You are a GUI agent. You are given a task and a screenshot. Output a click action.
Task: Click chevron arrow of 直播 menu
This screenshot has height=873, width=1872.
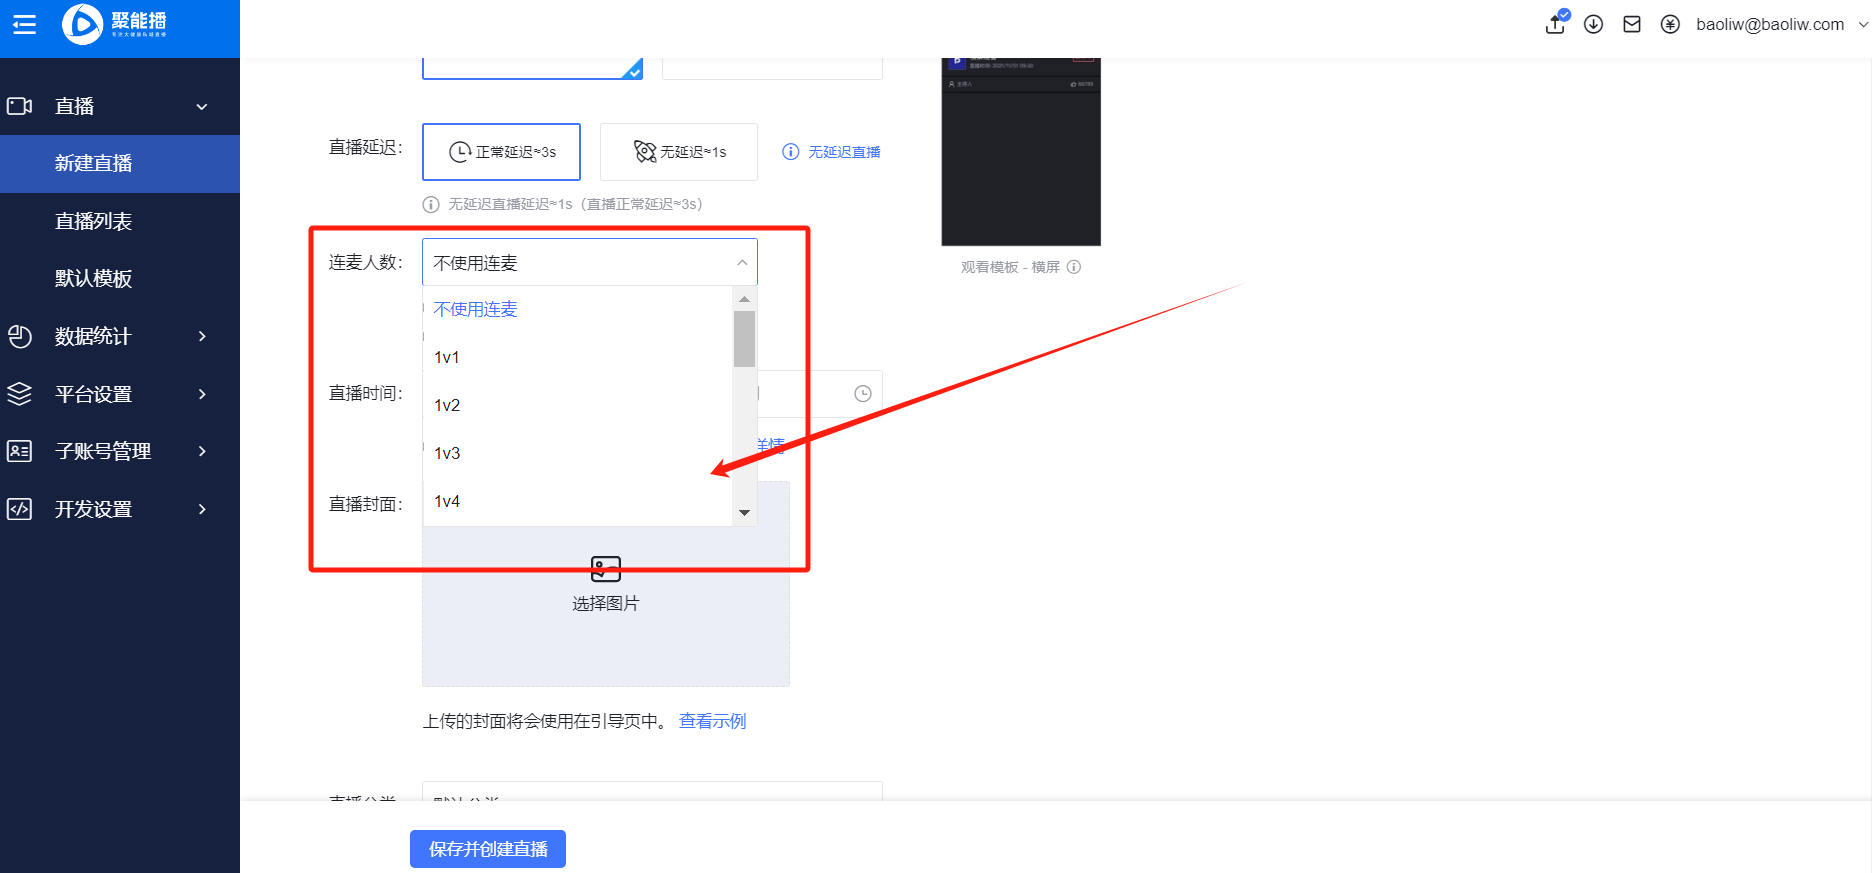point(202,107)
